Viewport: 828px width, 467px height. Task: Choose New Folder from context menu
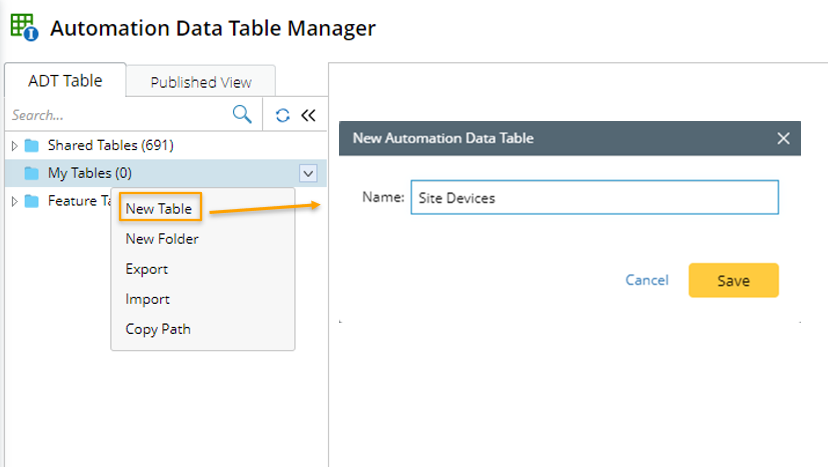(x=162, y=239)
